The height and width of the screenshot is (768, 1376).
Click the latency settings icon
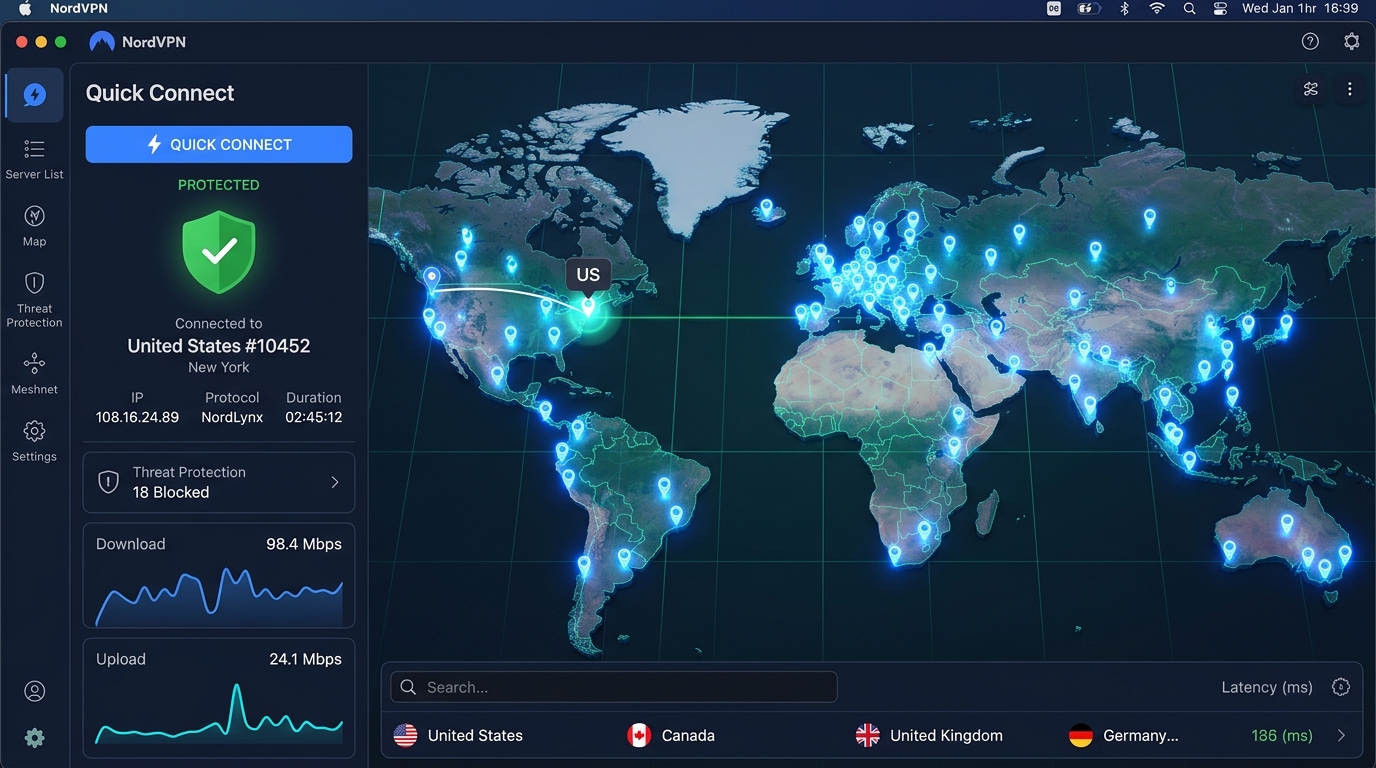pyautogui.click(x=1341, y=687)
